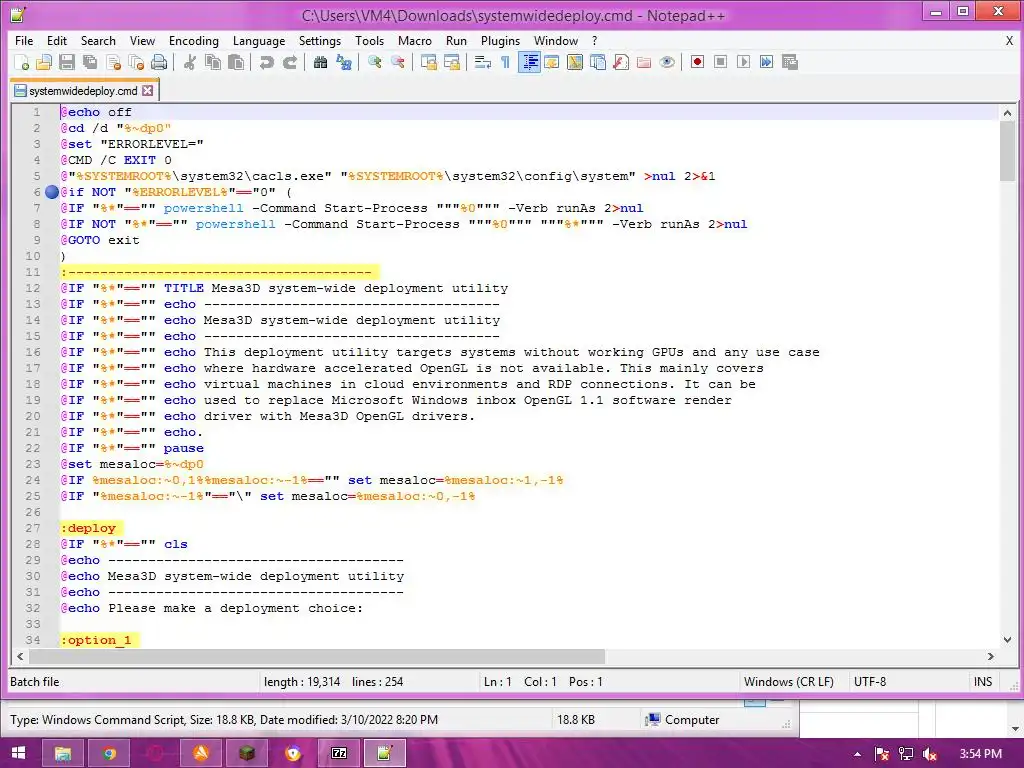The width and height of the screenshot is (1024, 768).
Task: Click the horizontal scrollbar right arrow
Action: (x=991, y=656)
